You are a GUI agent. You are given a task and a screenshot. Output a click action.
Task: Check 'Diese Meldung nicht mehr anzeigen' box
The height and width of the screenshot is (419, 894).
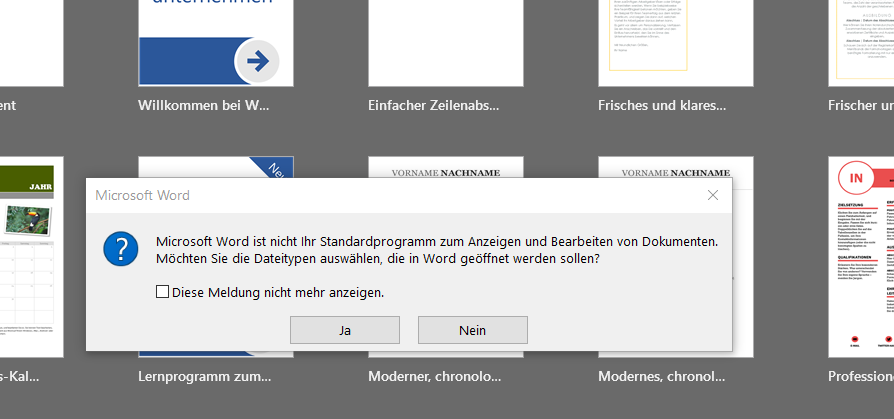162,292
